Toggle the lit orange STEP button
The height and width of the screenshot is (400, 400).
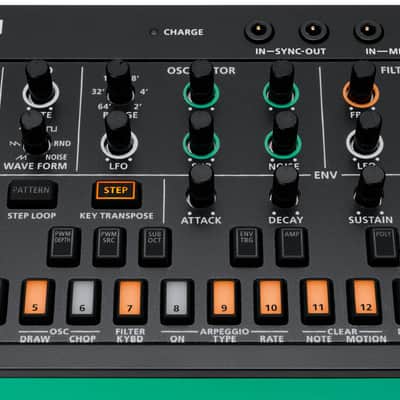pos(116,194)
